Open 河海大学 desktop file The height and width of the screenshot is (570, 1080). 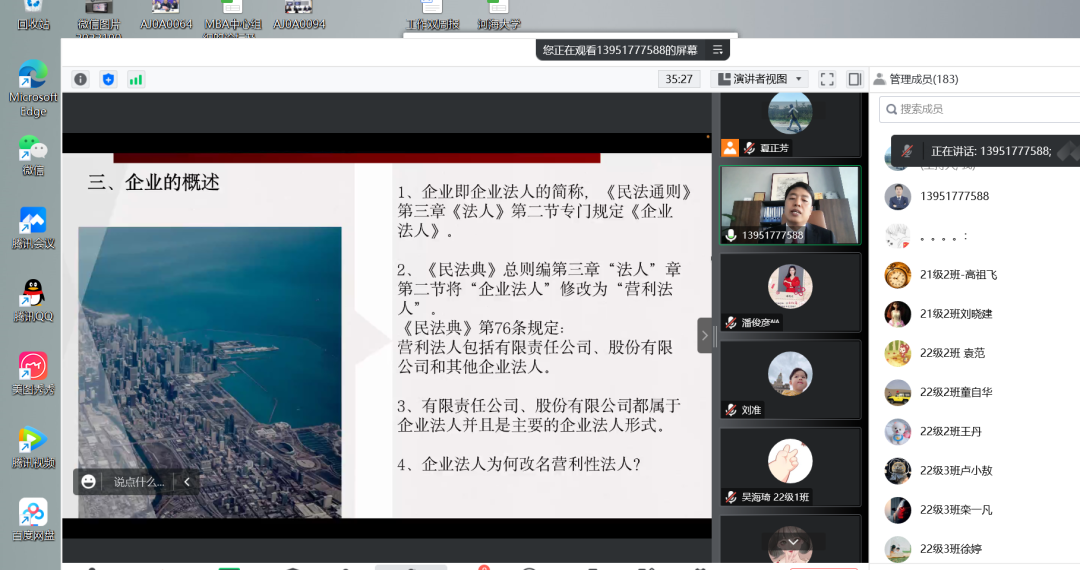499,15
